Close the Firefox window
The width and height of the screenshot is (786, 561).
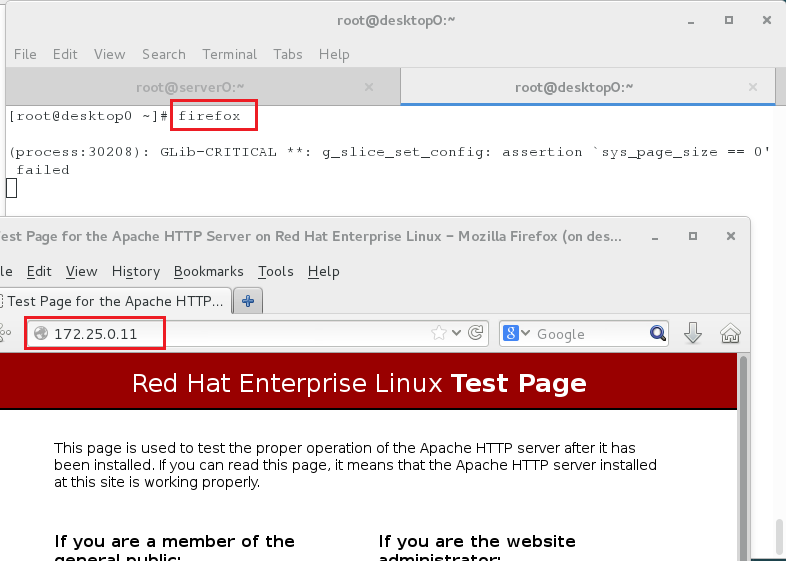coord(731,236)
